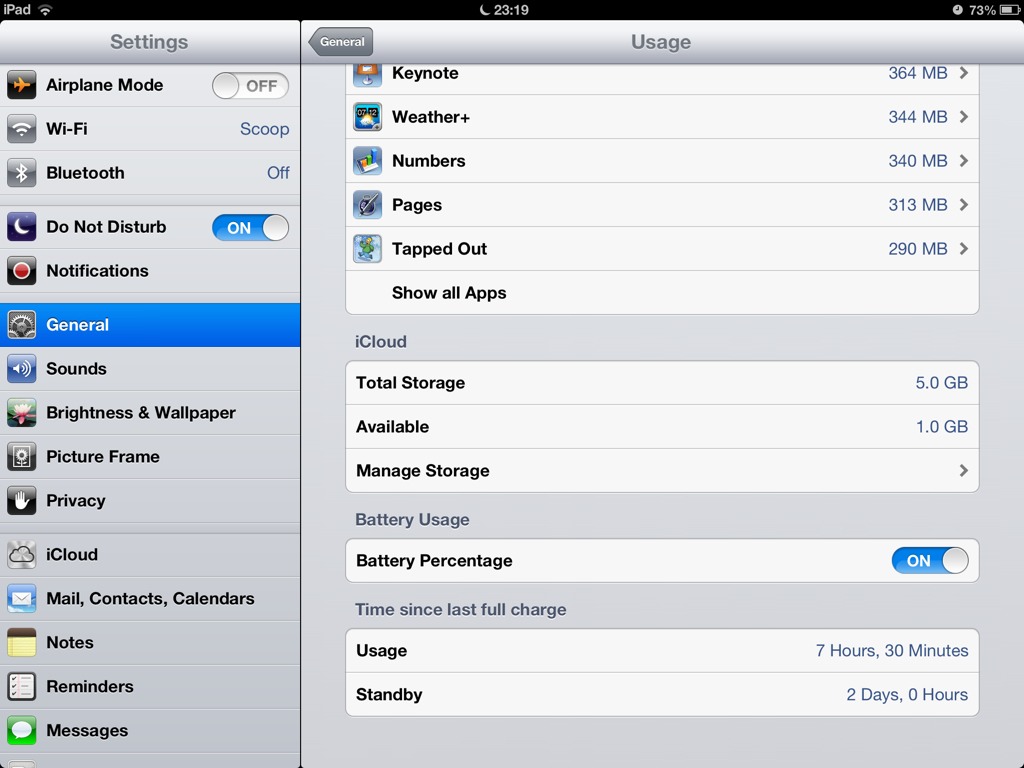This screenshot has width=1024, height=768.
Task: Tap Manage Storage label
Action: (x=423, y=471)
